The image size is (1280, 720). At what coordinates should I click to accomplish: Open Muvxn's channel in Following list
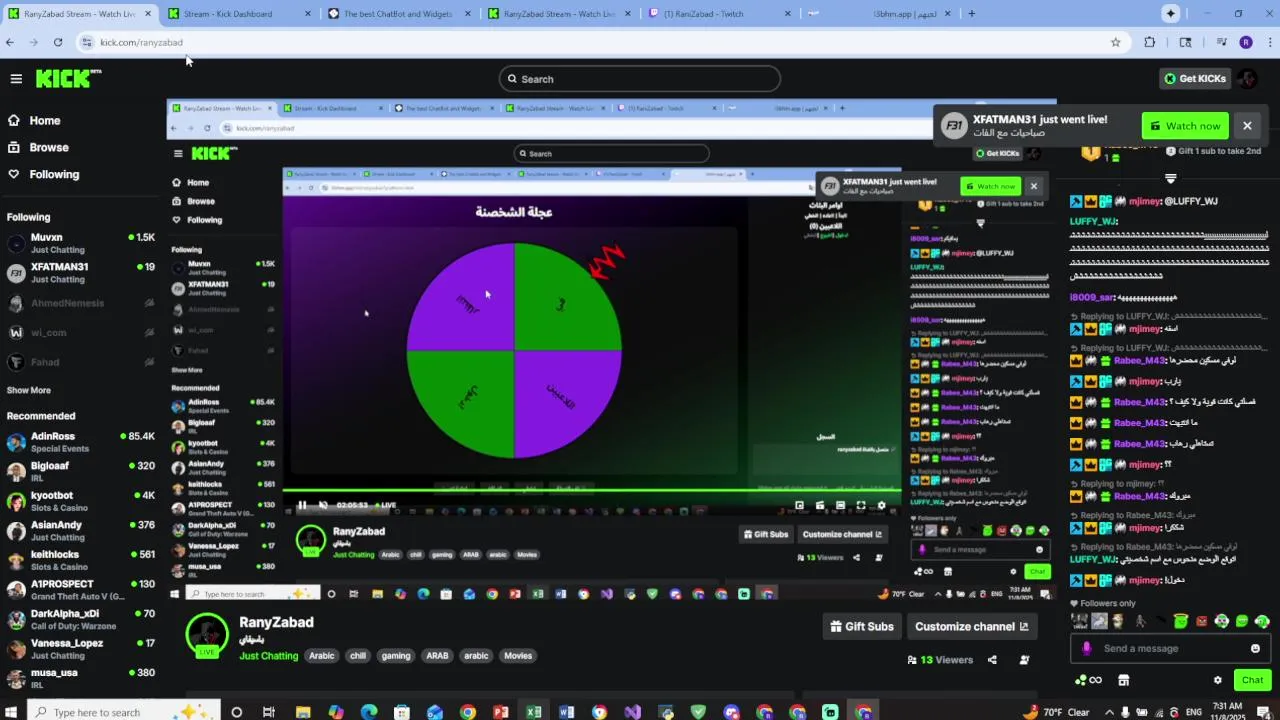pos(80,243)
